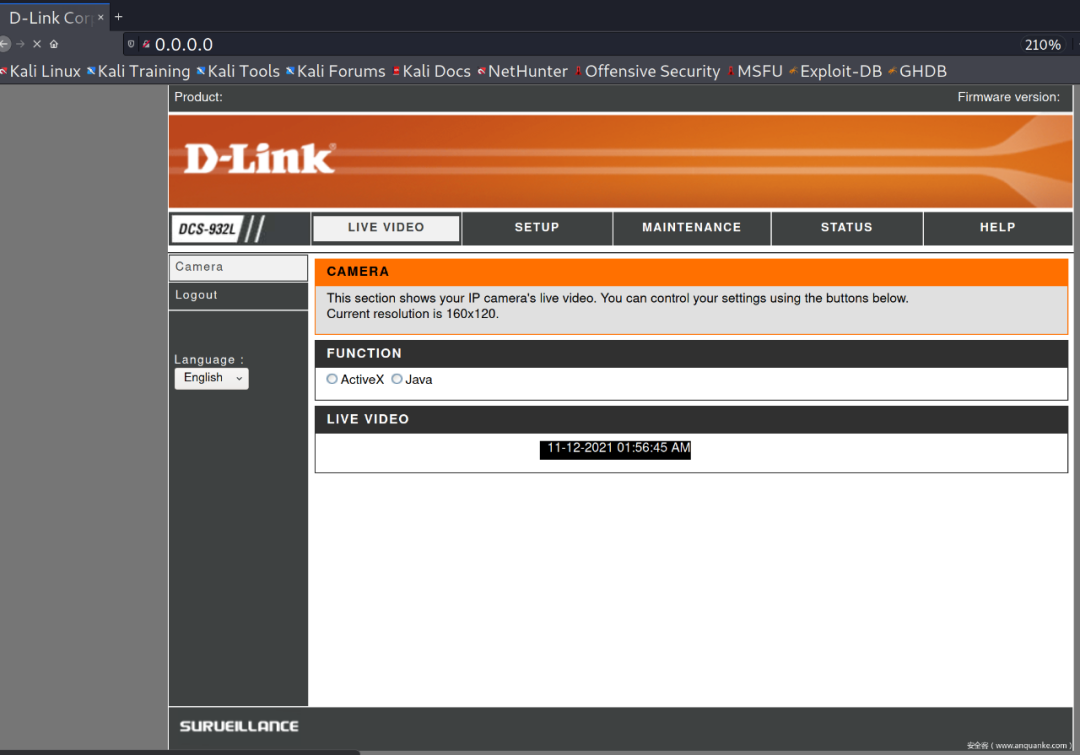Select Camera in the sidebar
The height and width of the screenshot is (755, 1080).
238,267
